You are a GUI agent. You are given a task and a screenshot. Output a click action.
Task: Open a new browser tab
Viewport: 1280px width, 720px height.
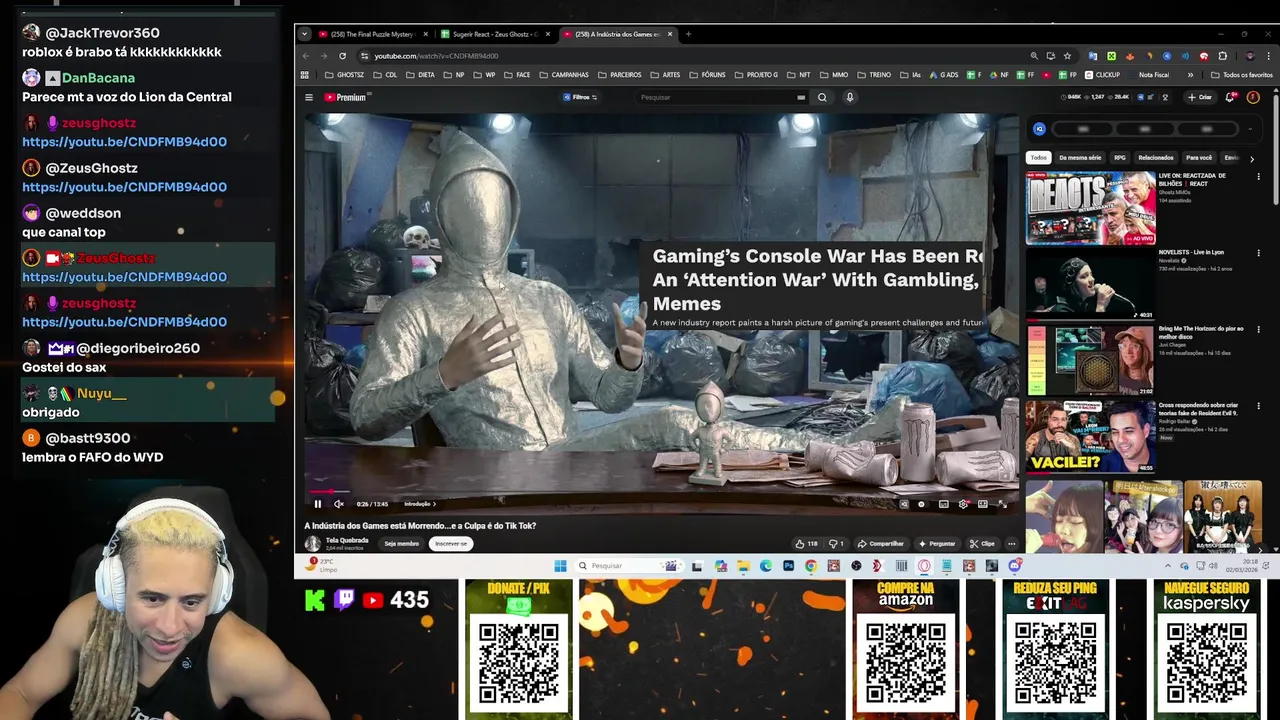point(688,34)
